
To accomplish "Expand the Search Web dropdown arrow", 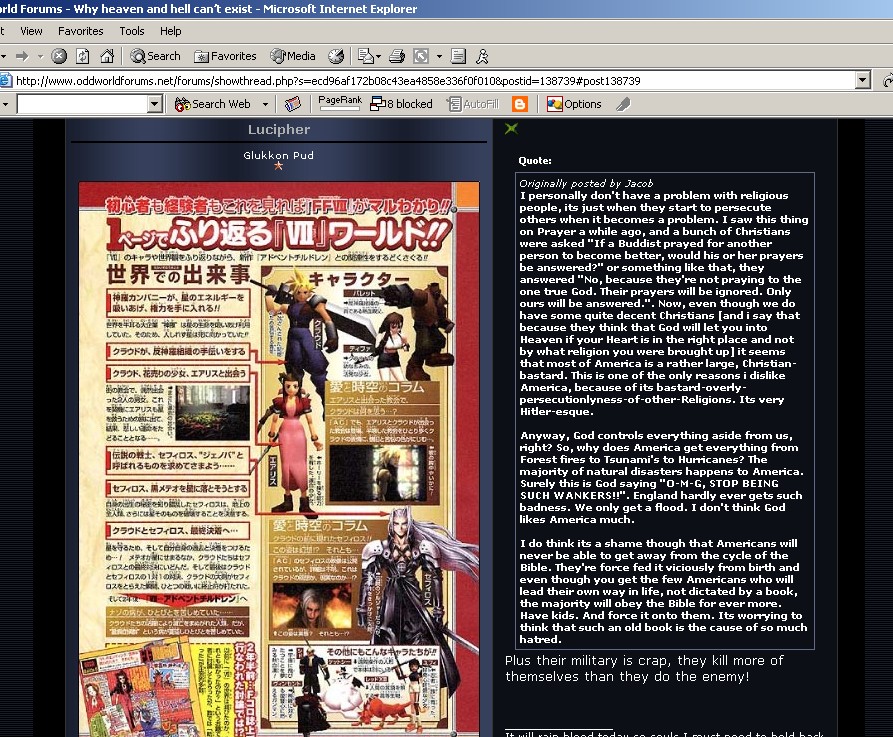I will coord(265,104).
